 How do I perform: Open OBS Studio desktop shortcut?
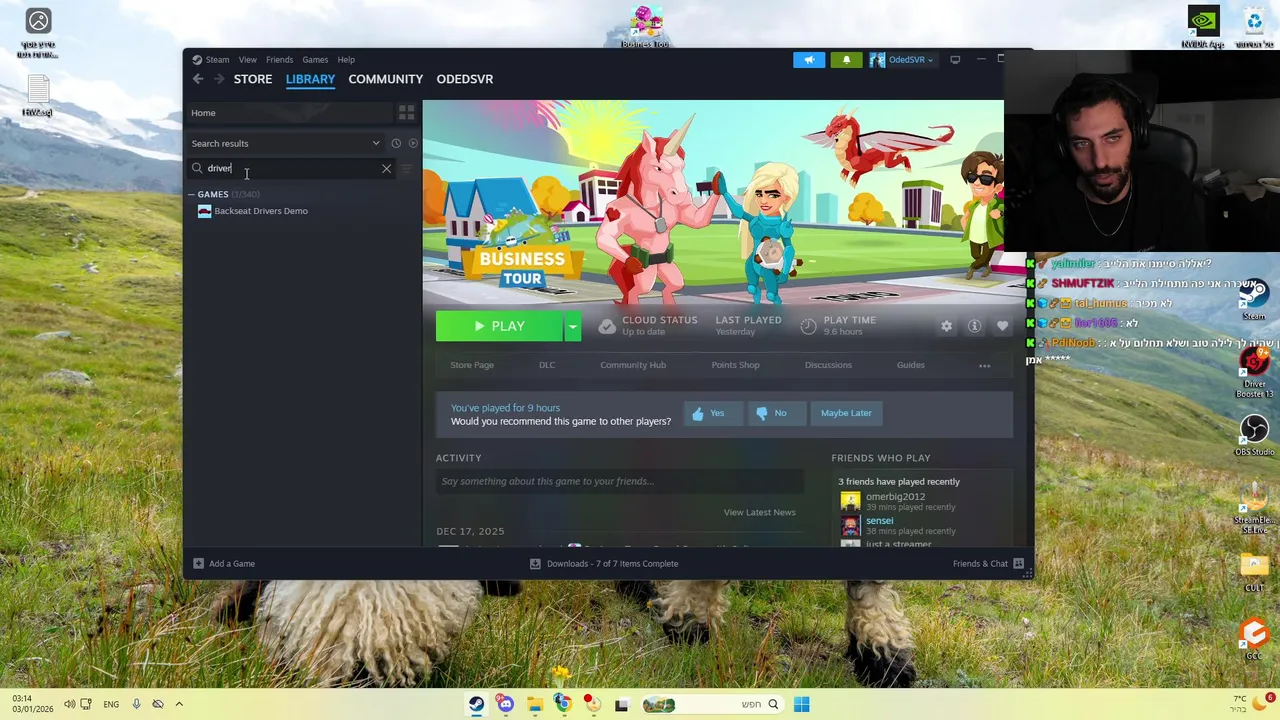(1254, 435)
